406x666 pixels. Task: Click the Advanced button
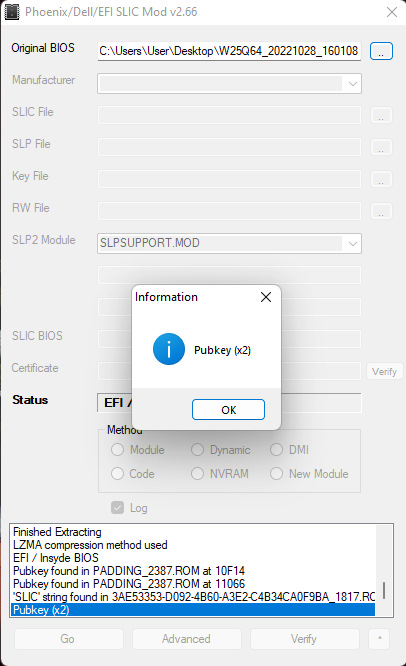(186, 639)
